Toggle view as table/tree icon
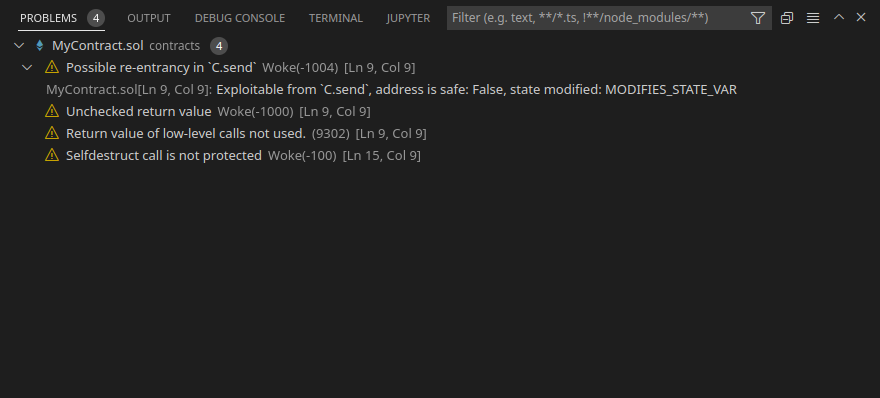The width and height of the screenshot is (880, 398). click(x=813, y=18)
